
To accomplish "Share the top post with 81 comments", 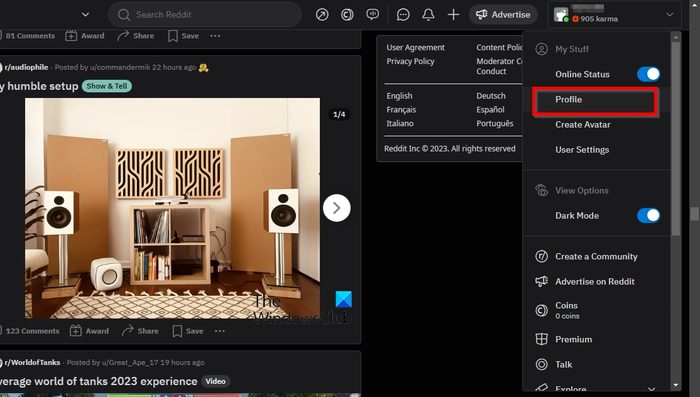I will [135, 36].
